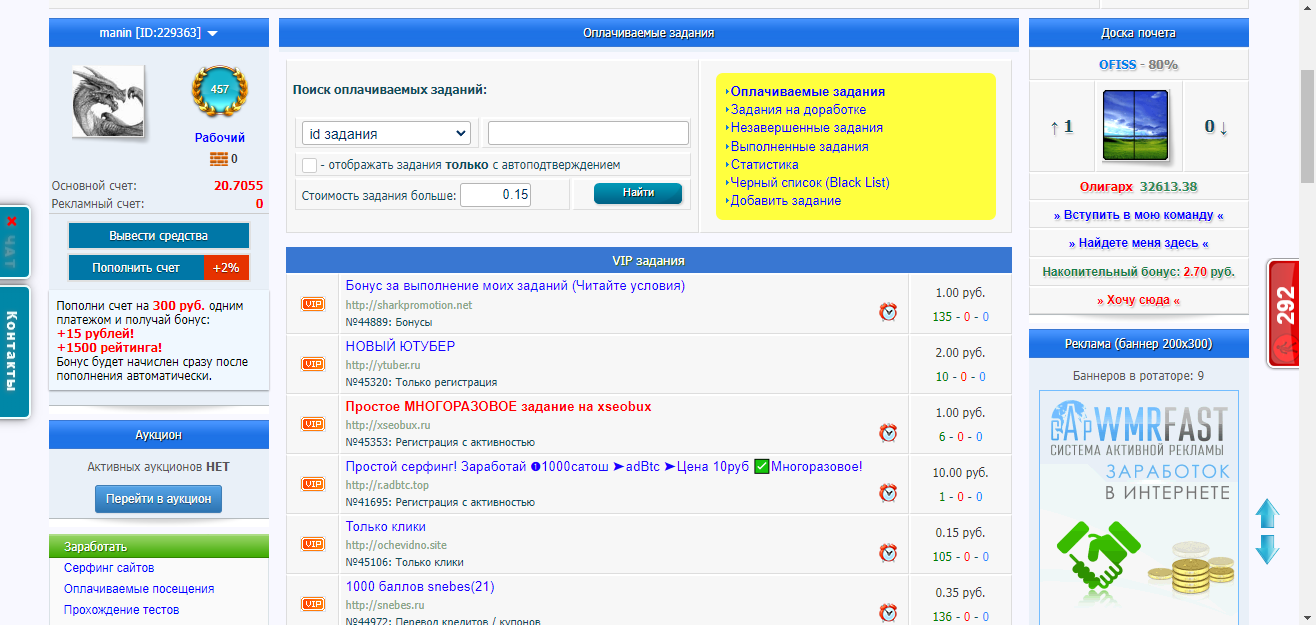Click the Перейти в аукцион button

pyautogui.click(x=159, y=498)
